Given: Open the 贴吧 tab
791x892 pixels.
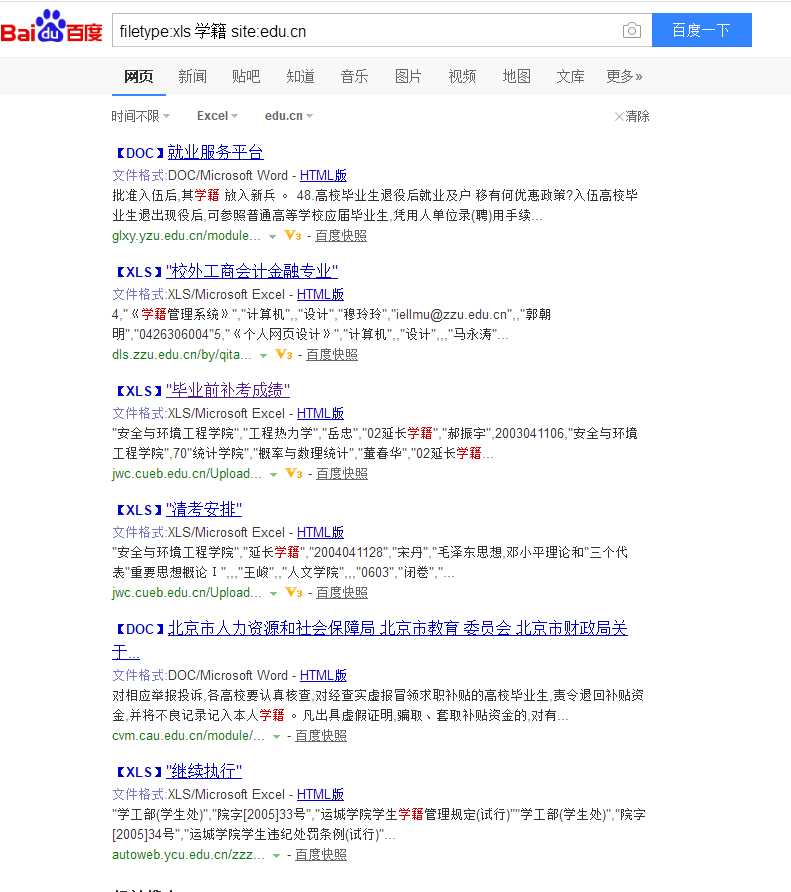Looking at the screenshot, I should tap(246, 76).
